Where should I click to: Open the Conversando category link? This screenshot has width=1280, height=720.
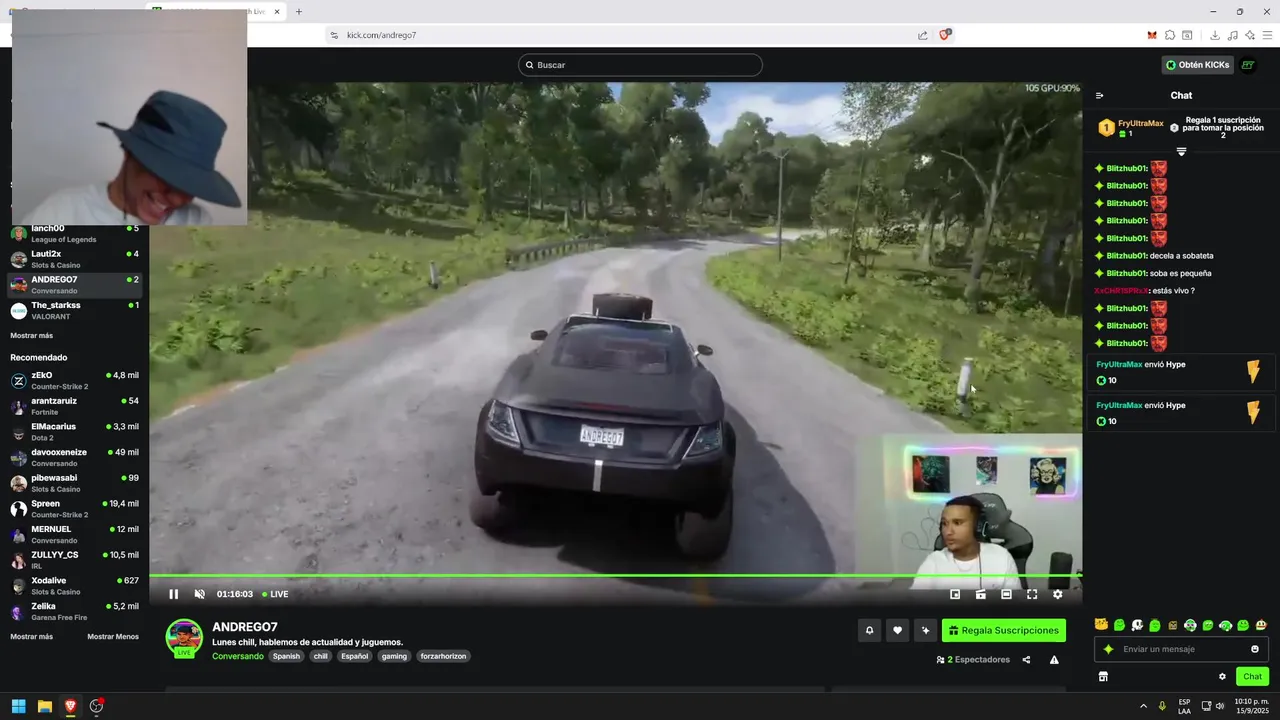click(x=238, y=656)
